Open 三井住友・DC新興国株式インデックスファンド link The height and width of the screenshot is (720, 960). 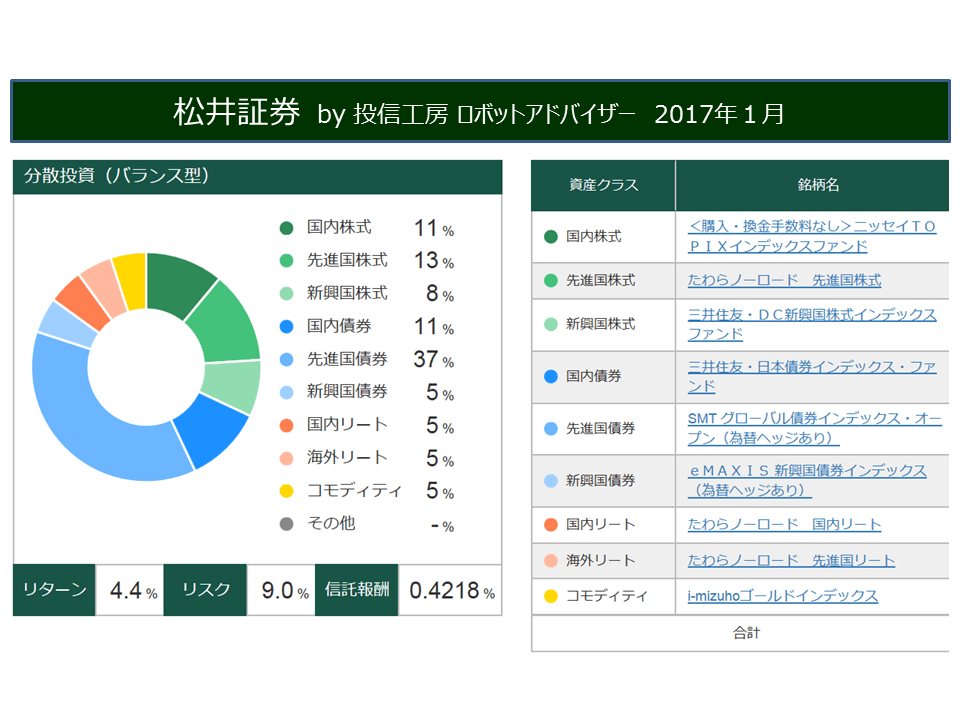pyautogui.click(x=812, y=324)
